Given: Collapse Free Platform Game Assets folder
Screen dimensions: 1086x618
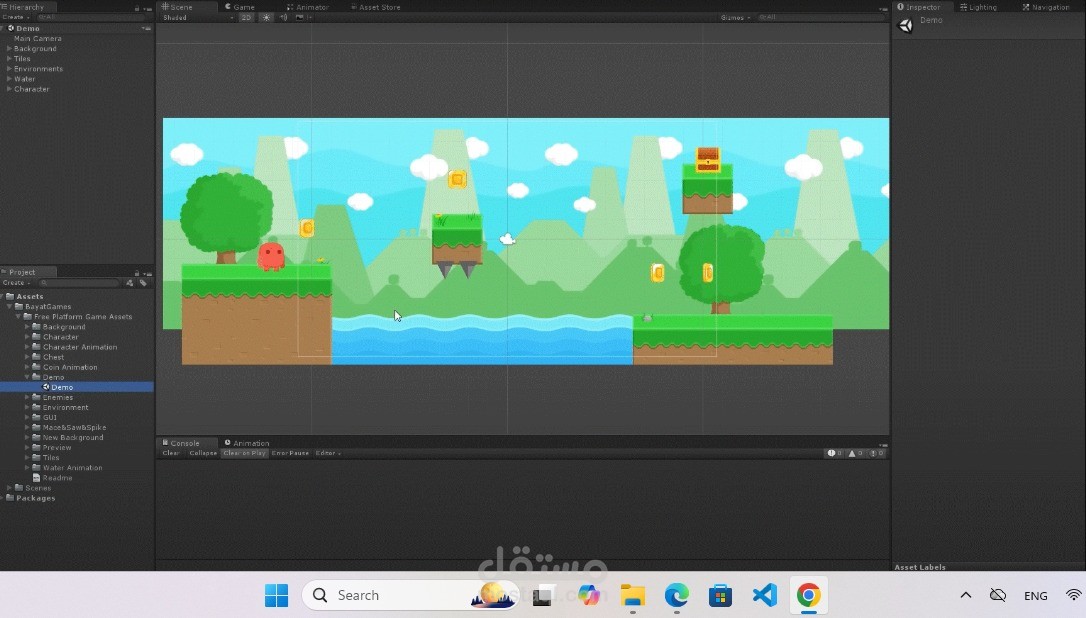Looking at the screenshot, I should pos(19,317).
